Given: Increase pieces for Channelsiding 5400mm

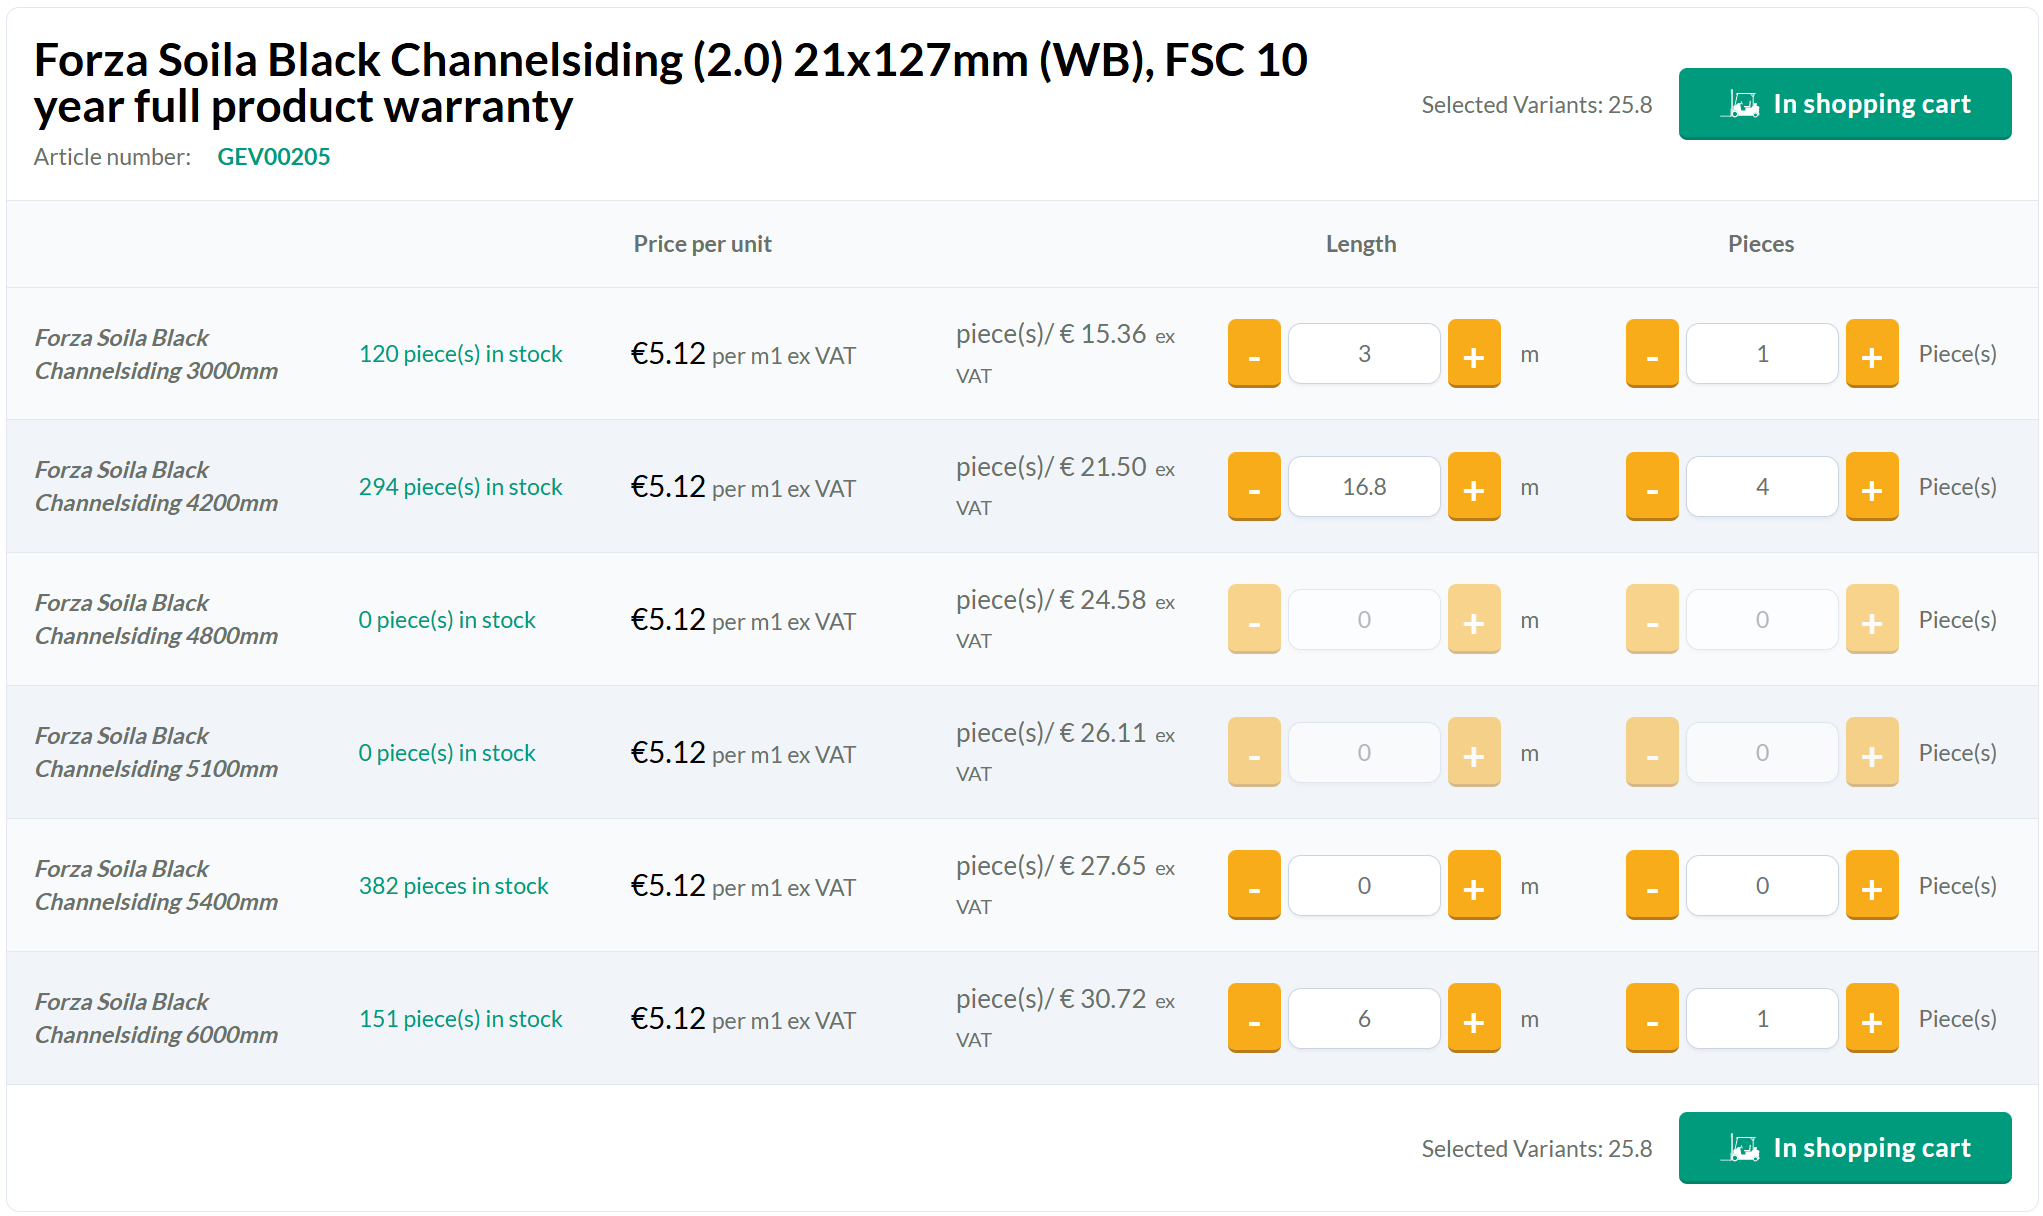Looking at the screenshot, I should pos(1871,886).
